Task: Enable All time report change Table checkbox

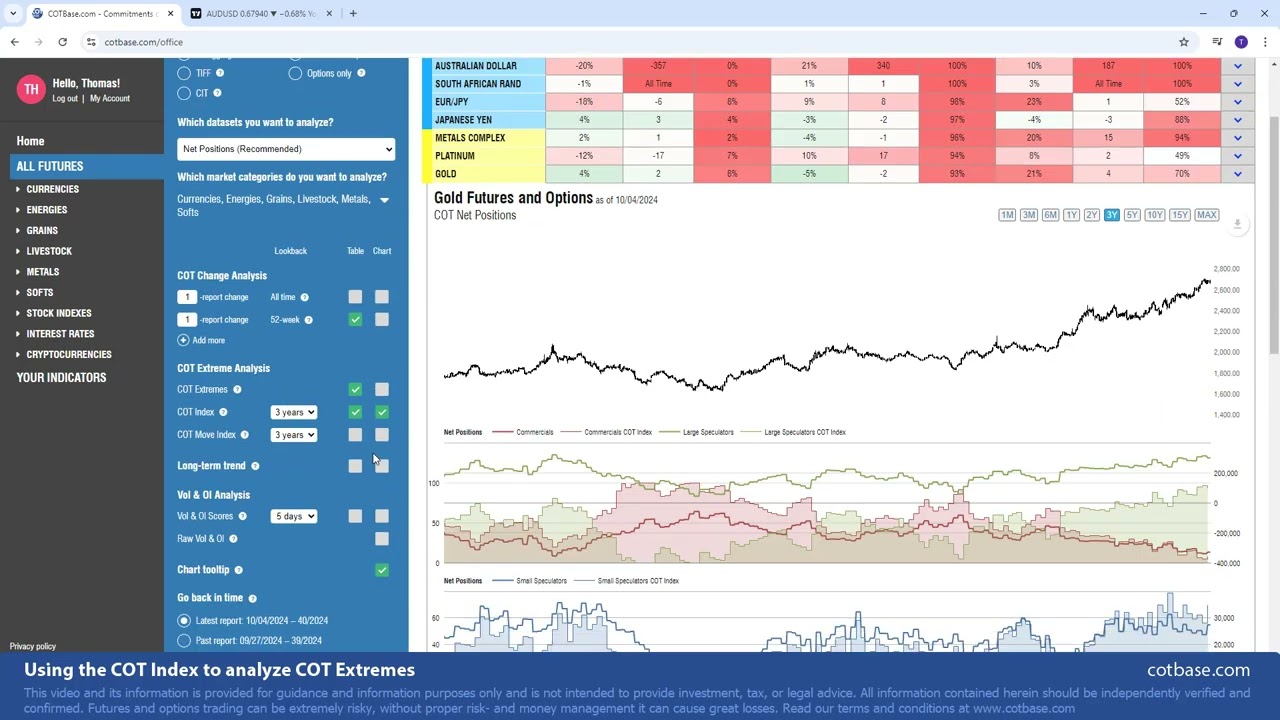Action: 355,297
